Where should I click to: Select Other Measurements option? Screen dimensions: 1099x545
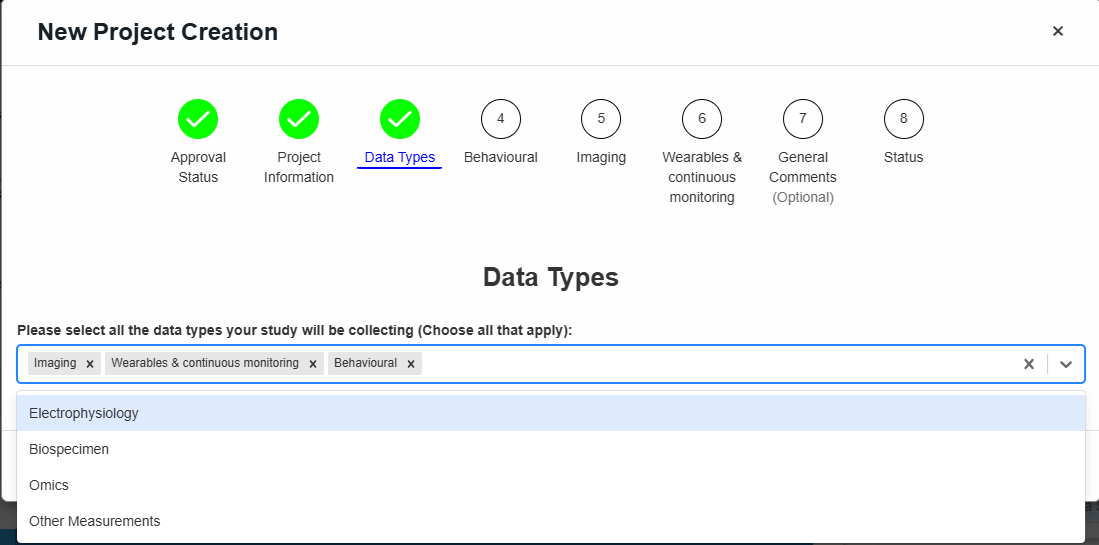pos(551,521)
